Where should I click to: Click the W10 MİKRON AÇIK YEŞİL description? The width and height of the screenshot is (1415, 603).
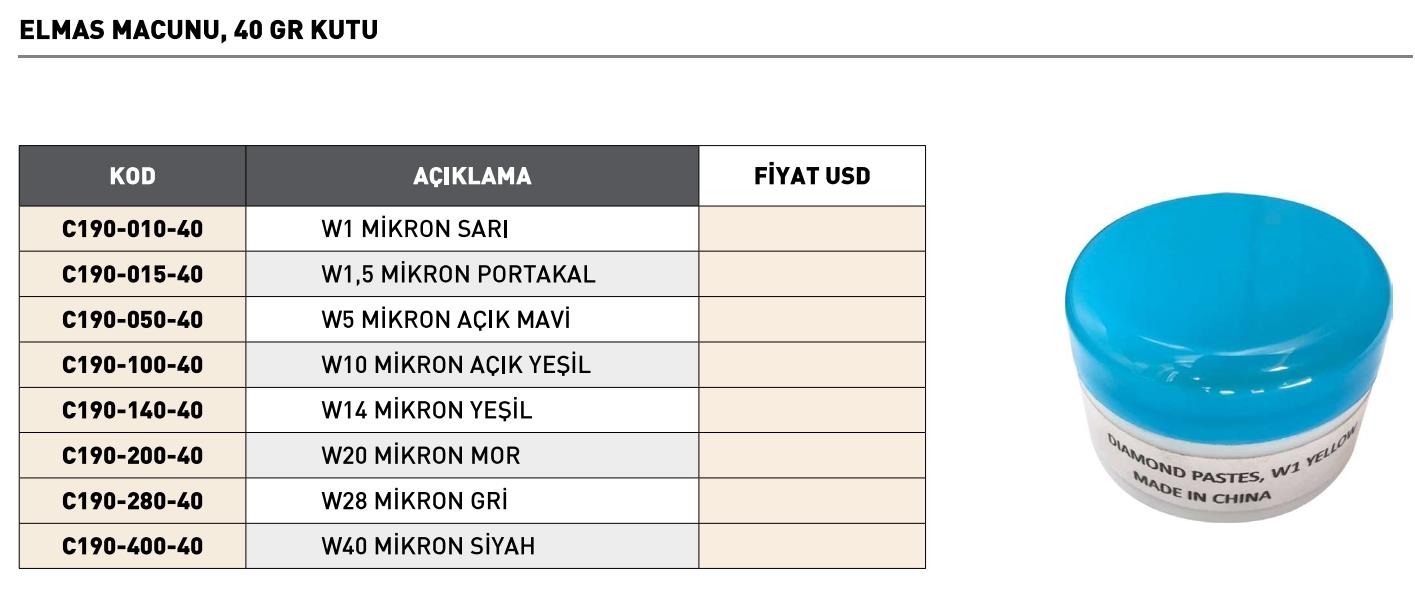pos(455,365)
